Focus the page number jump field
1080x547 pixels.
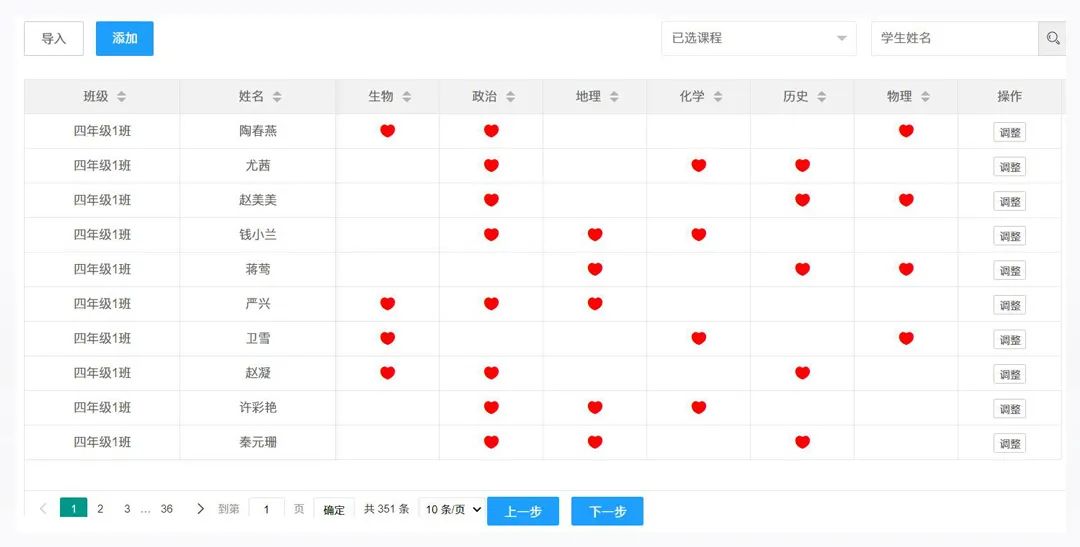[x=267, y=510]
